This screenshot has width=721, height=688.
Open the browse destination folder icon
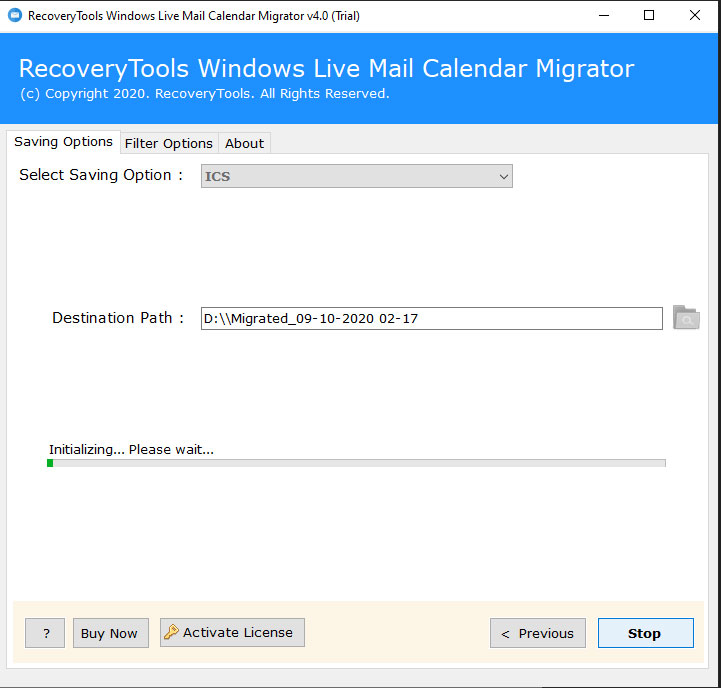click(686, 318)
